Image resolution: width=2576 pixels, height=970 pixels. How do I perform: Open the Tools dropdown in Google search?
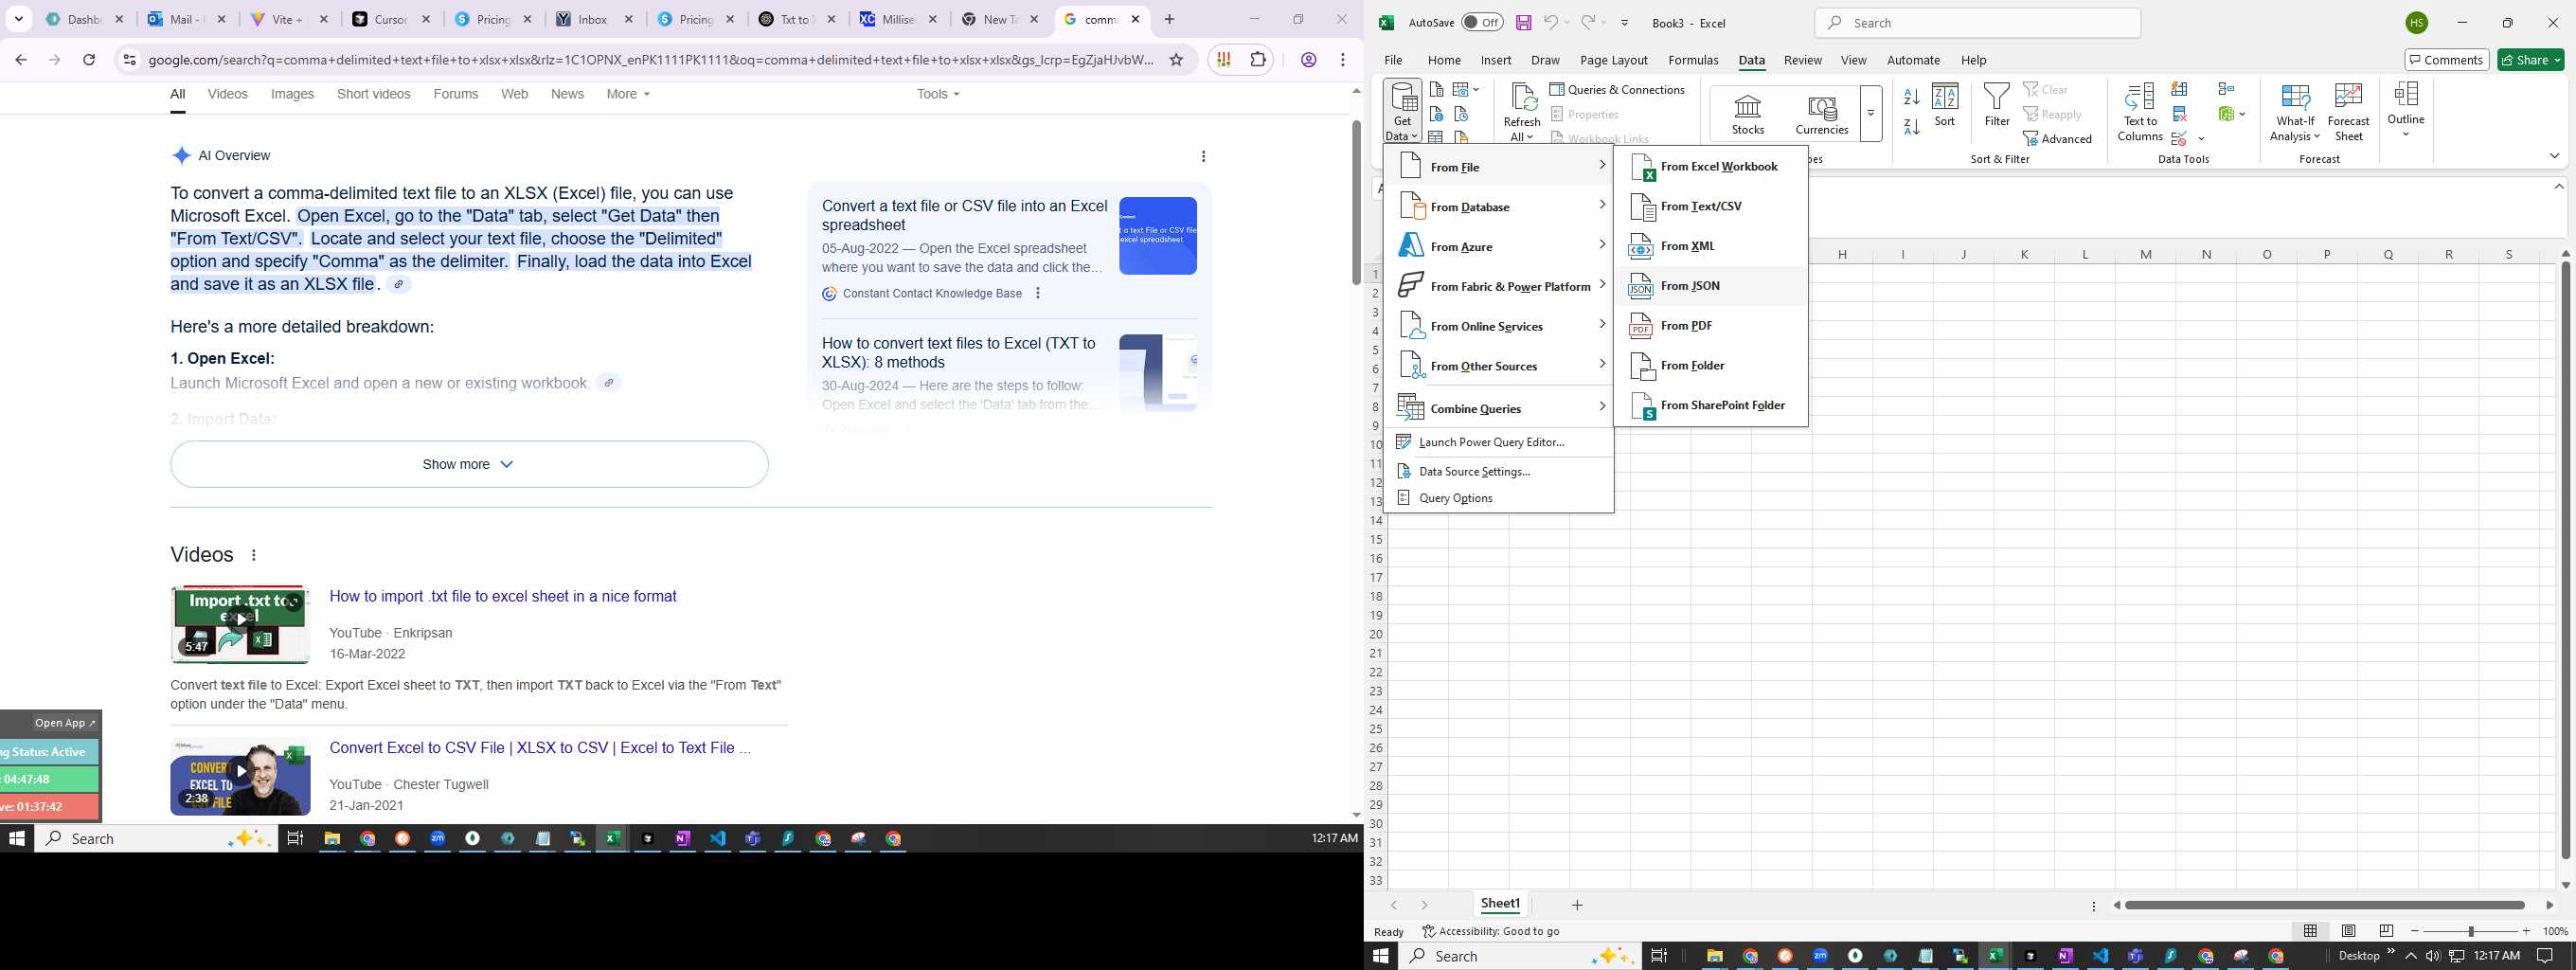click(x=937, y=94)
